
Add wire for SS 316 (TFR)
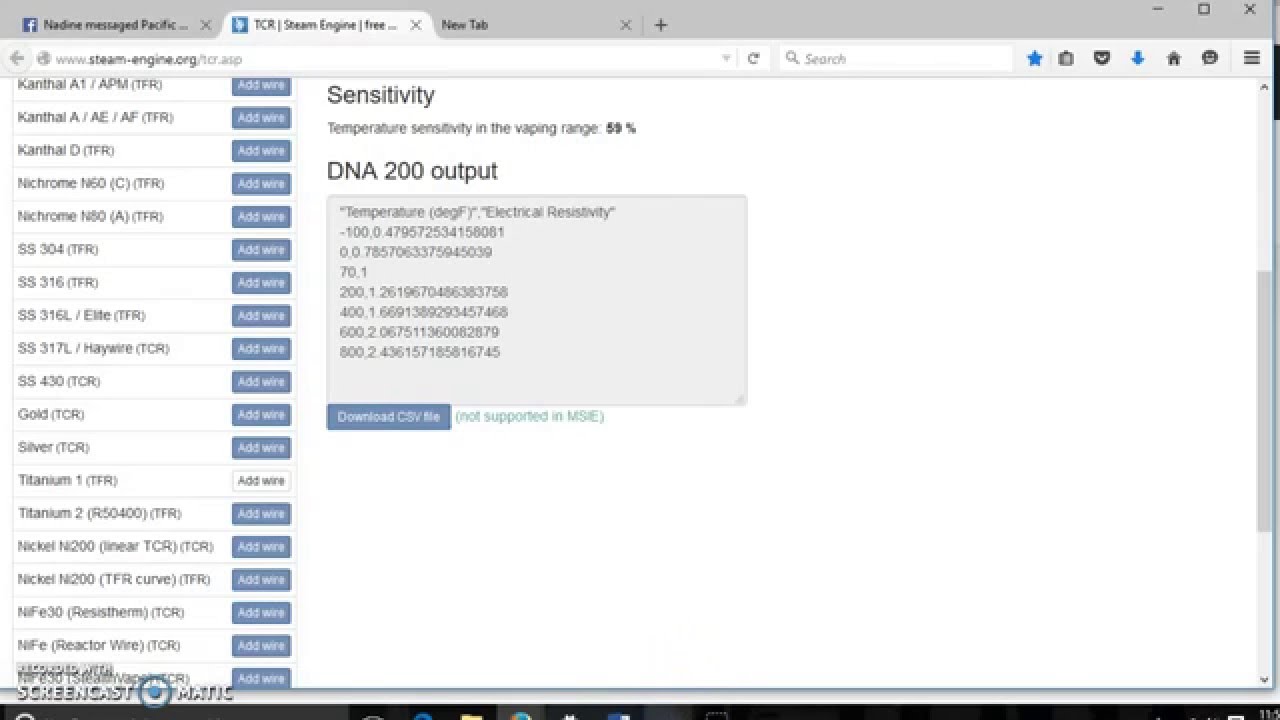click(x=261, y=283)
